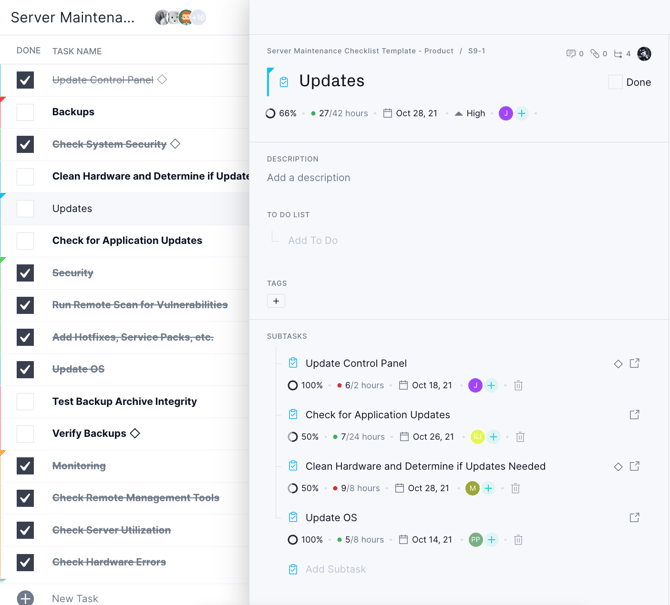Mark Clean Hardware and Determine task done
This screenshot has height=605, width=670.
click(25, 176)
